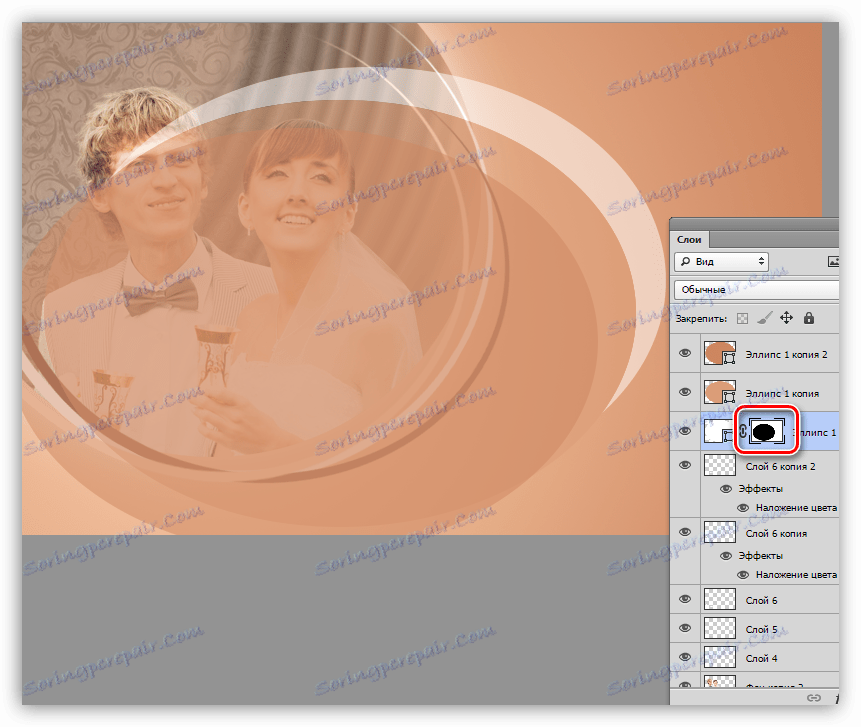
Task: Toggle Эффекты visibility under Слой 6 копия 2
Action: click(726, 489)
